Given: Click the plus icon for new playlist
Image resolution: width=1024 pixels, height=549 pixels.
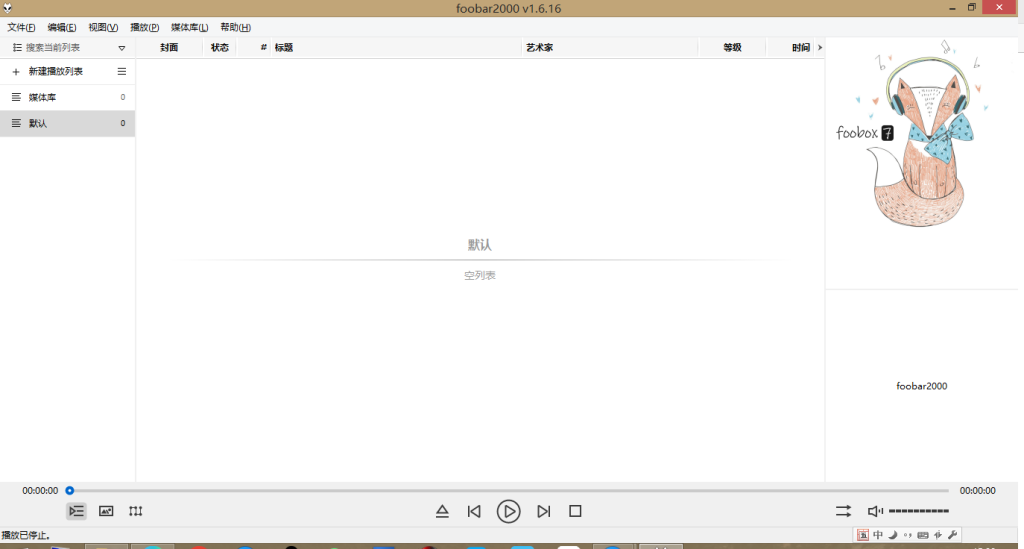Looking at the screenshot, I should pyautogui.click(x=16, y=72).
